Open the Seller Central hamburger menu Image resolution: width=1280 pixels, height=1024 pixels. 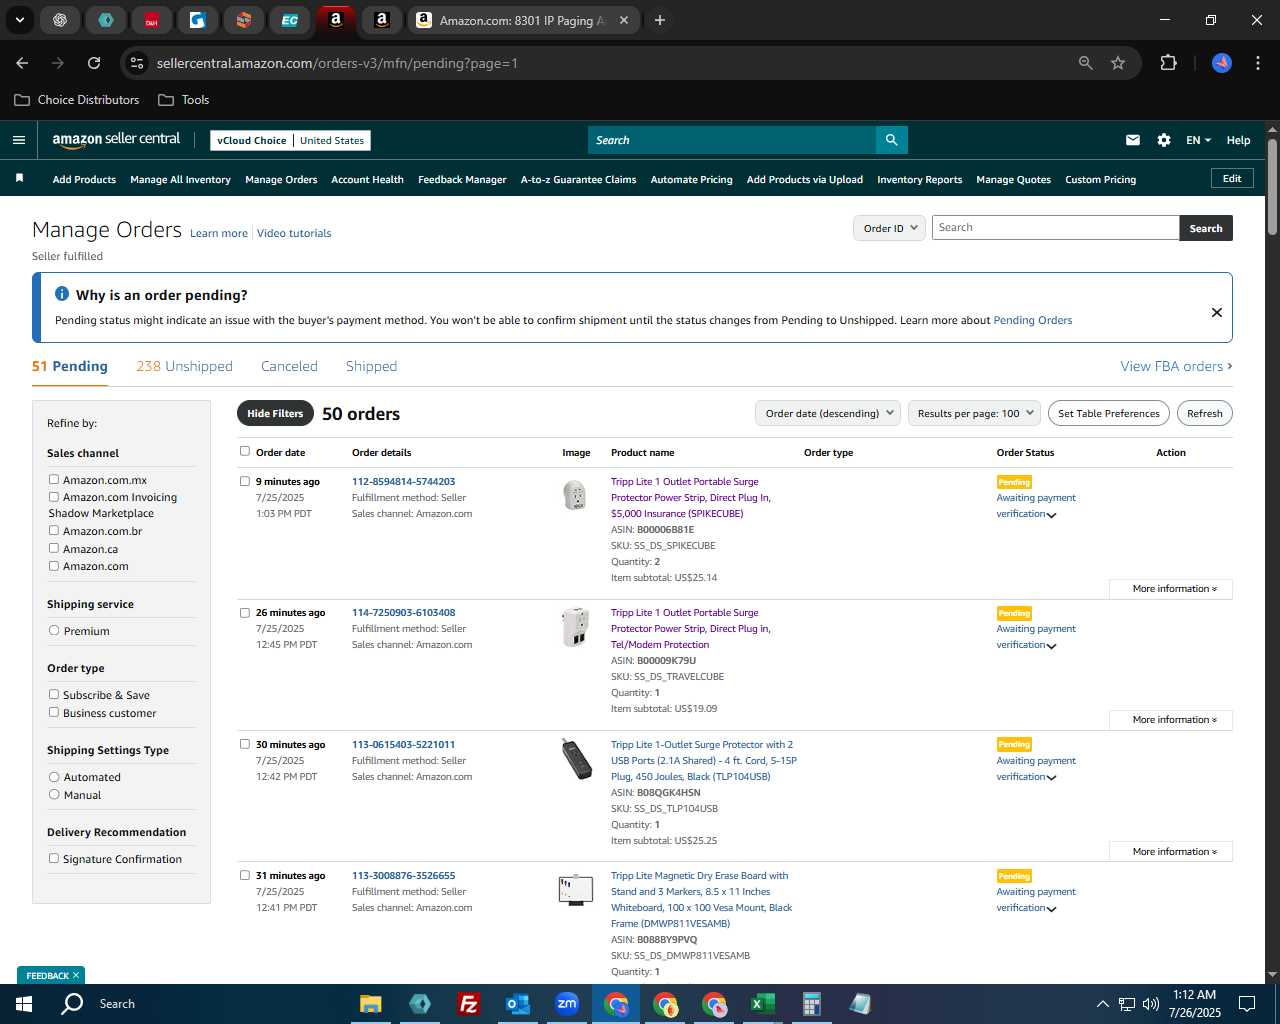[x=19, y=140]
